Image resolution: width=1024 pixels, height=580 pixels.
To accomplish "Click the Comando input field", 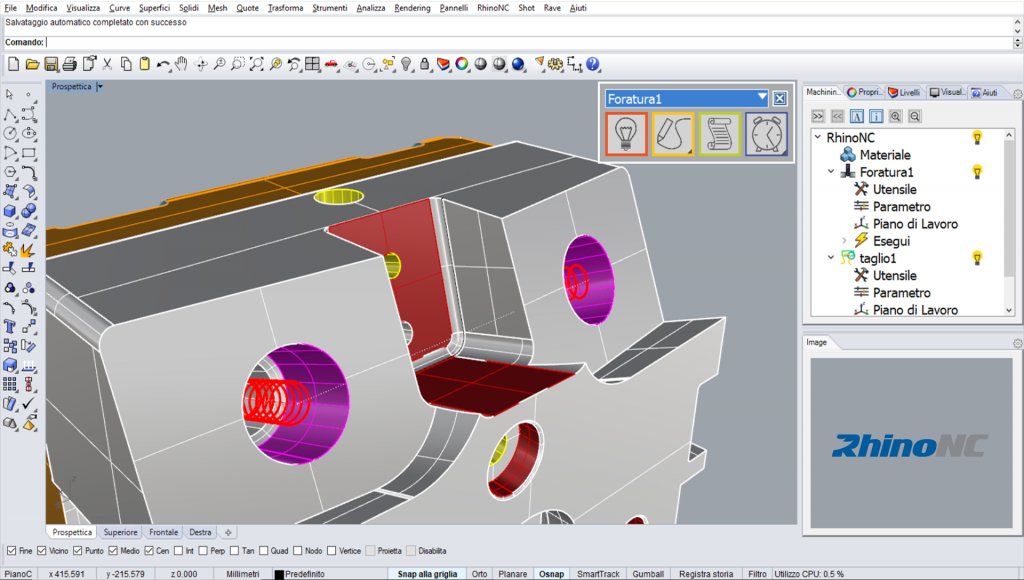I will [x=529, y=42].
